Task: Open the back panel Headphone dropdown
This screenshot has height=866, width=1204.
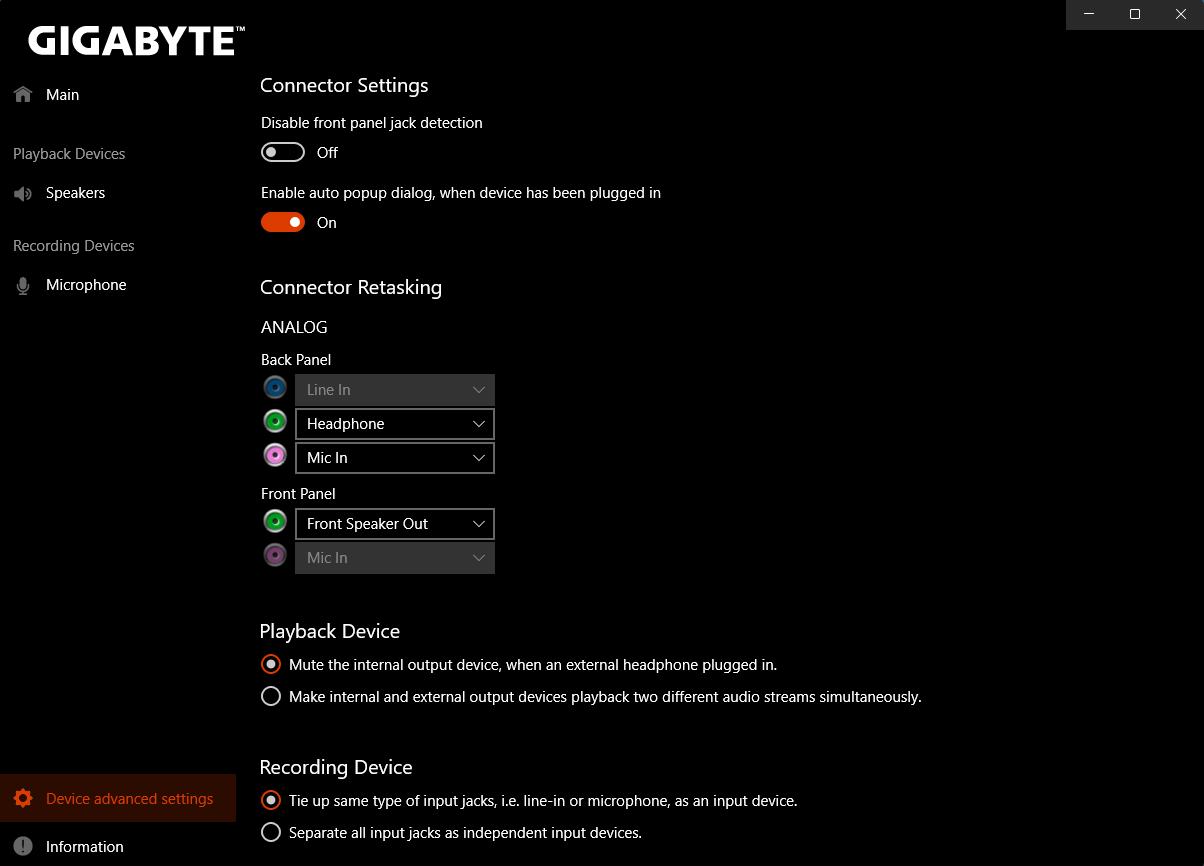Action: click(x=395, y=424)
